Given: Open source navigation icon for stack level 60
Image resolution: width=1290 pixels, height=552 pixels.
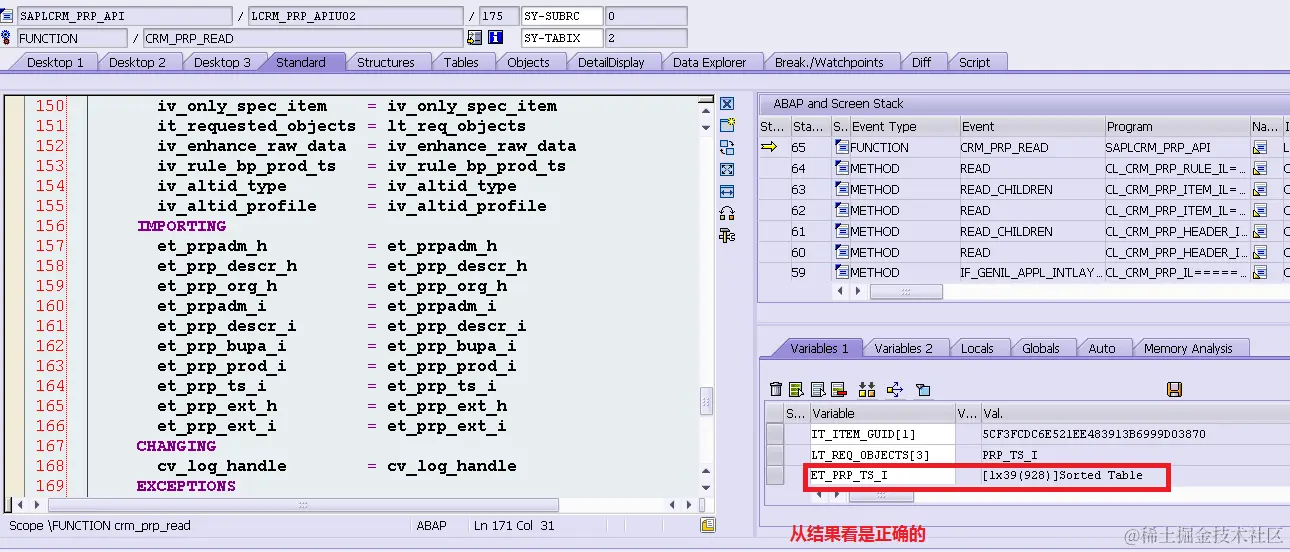Looking at the screenshot, I should [x=1259, y=252].
